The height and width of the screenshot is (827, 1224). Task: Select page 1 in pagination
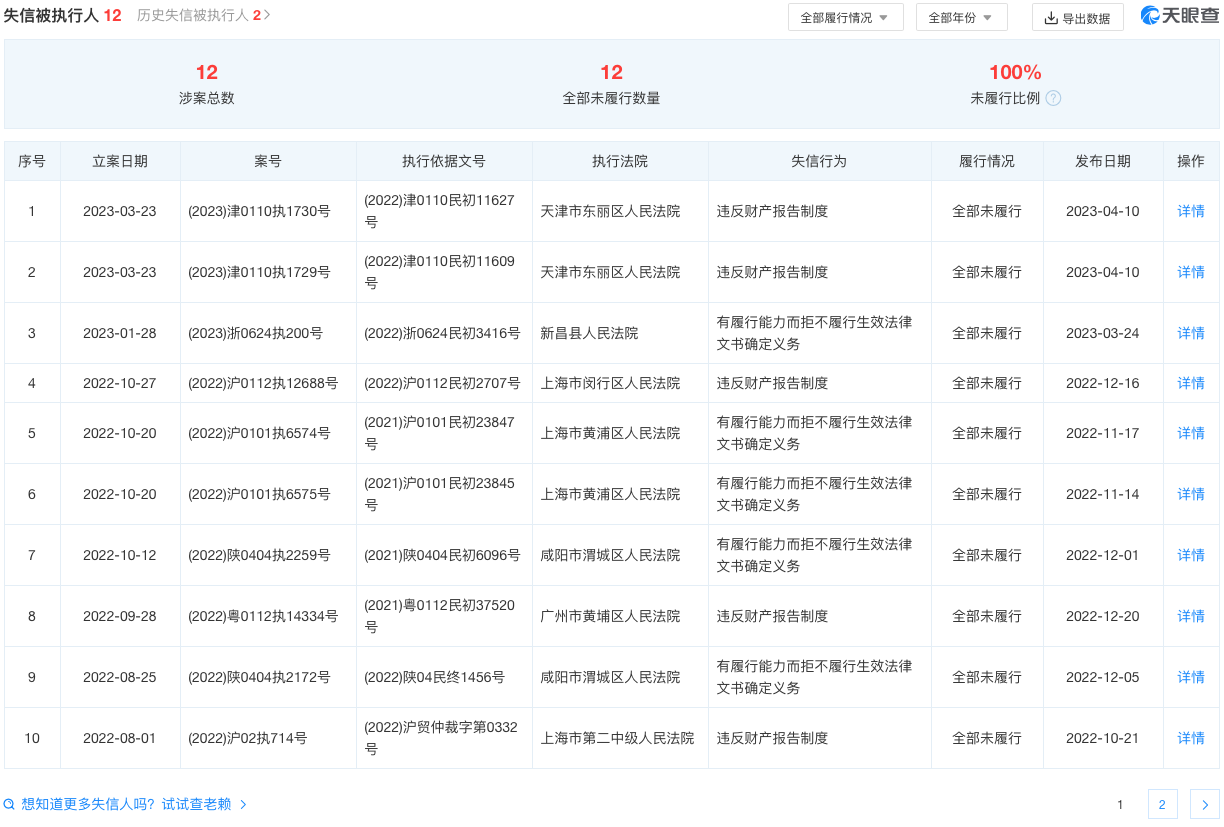(x=1120, y=804)
